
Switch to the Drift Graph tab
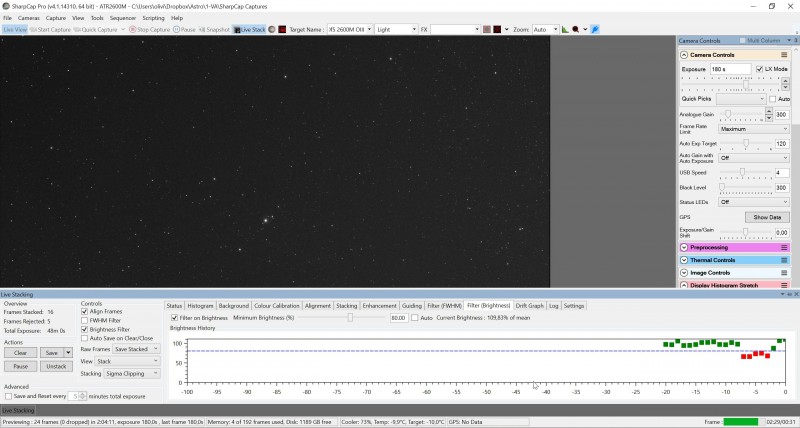pos(530,306)
